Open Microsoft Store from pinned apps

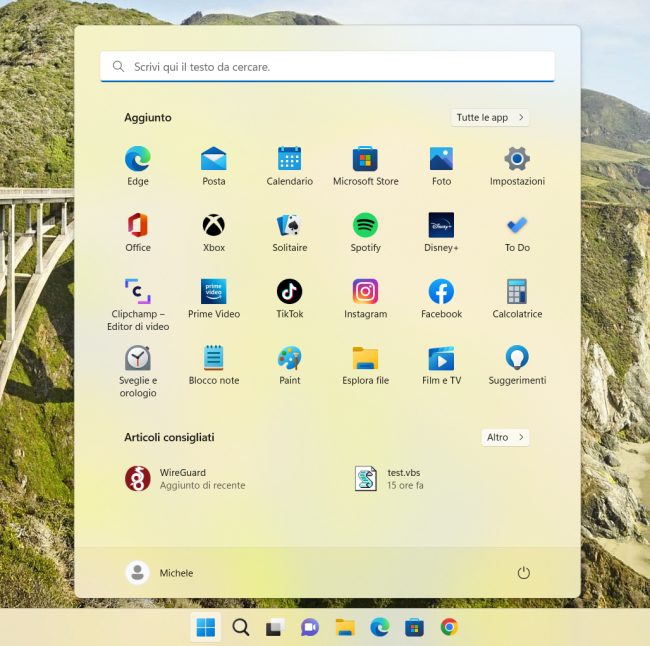365,166
